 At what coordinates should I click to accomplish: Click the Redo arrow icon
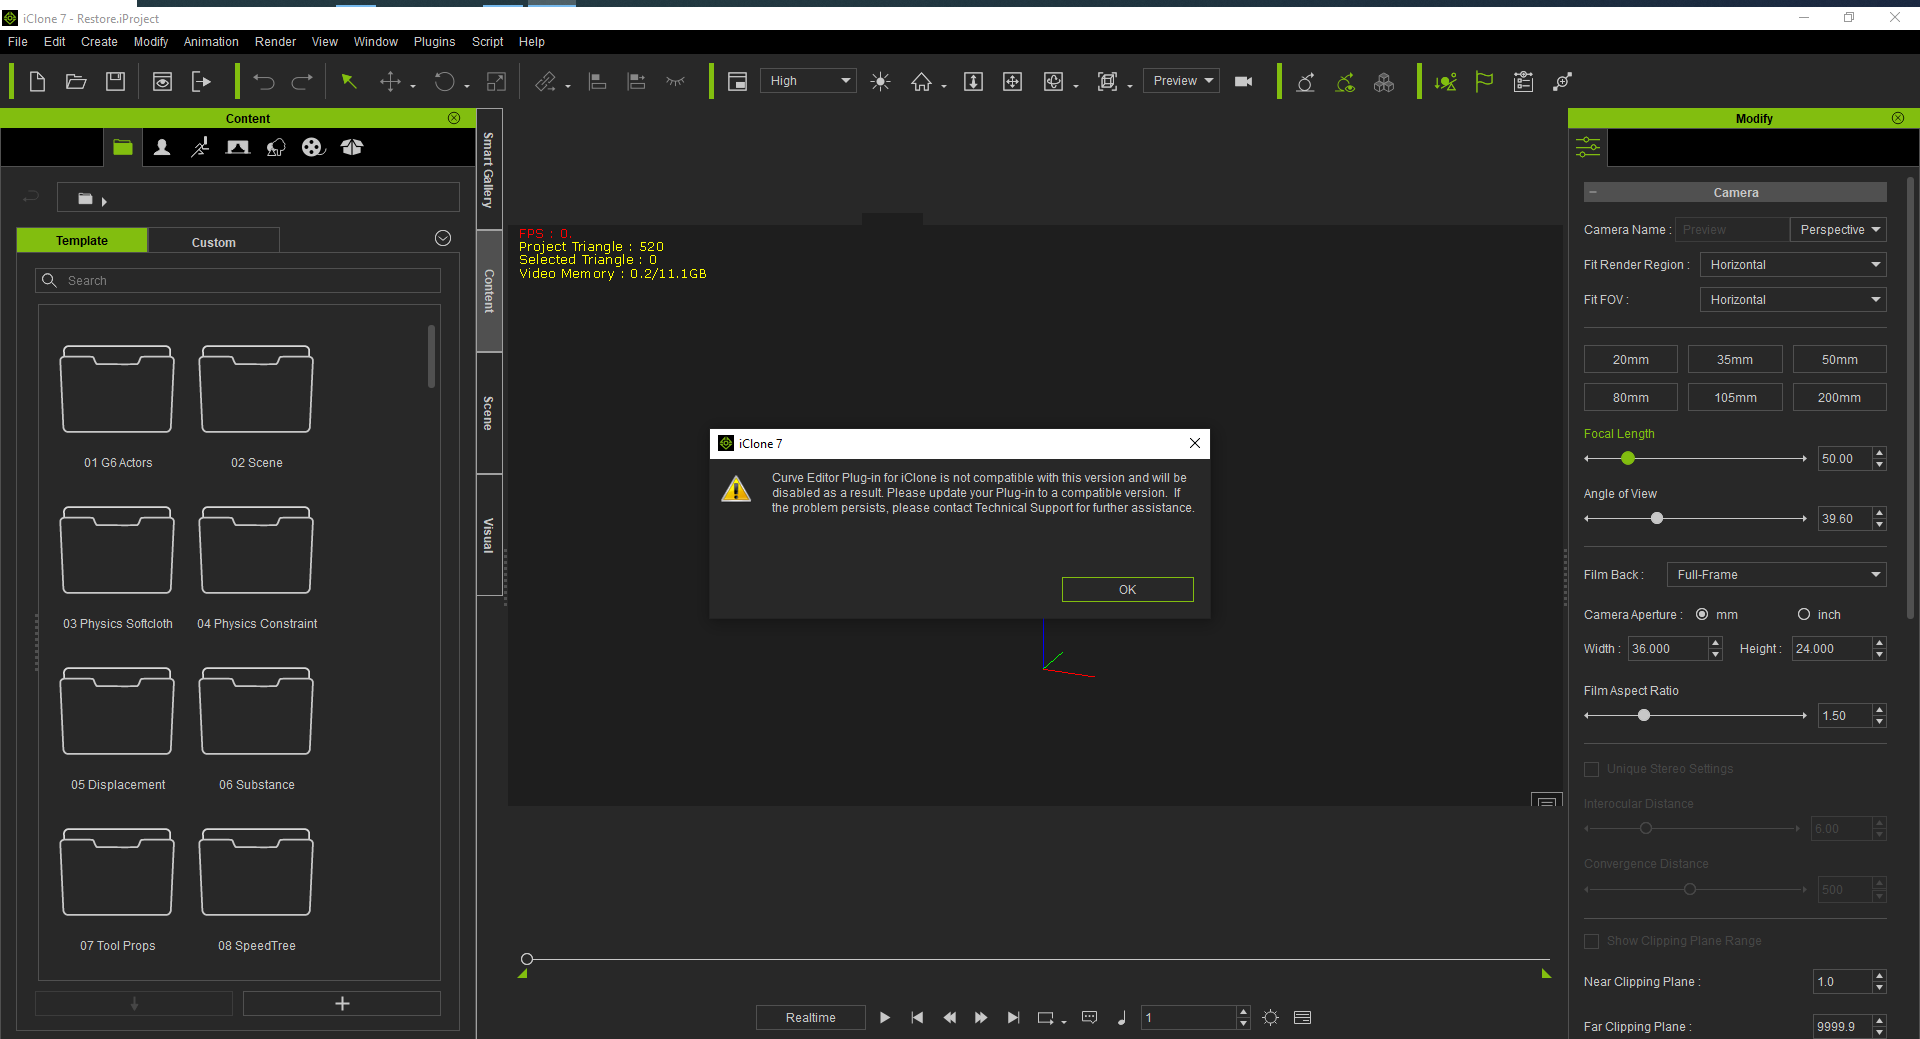(x=302, y=82)
